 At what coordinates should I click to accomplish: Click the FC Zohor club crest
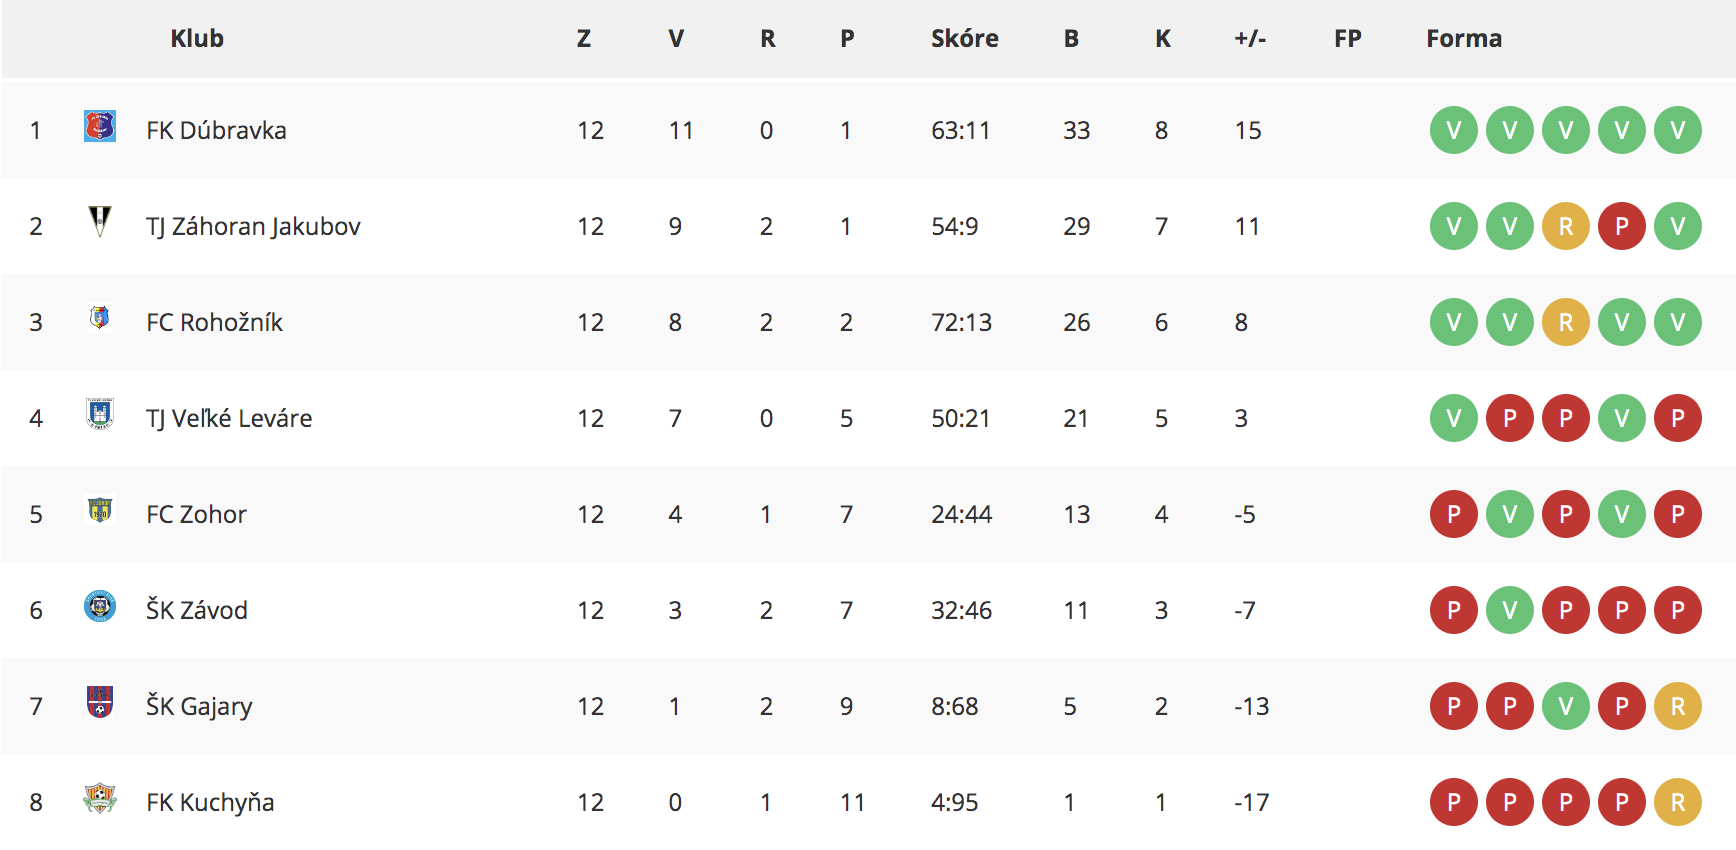tap(100, 510)
